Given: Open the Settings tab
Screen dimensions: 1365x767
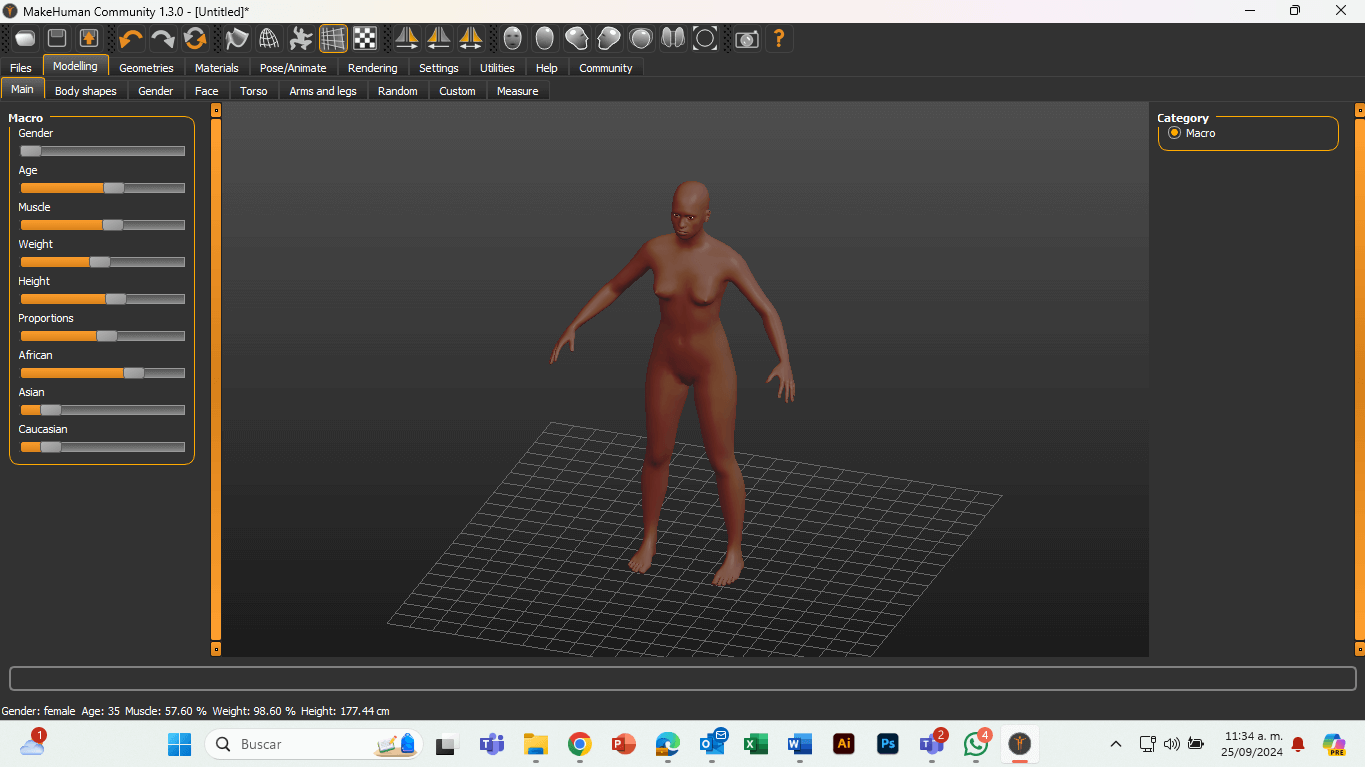Looking at the screenshot, I should pos(439,68).
